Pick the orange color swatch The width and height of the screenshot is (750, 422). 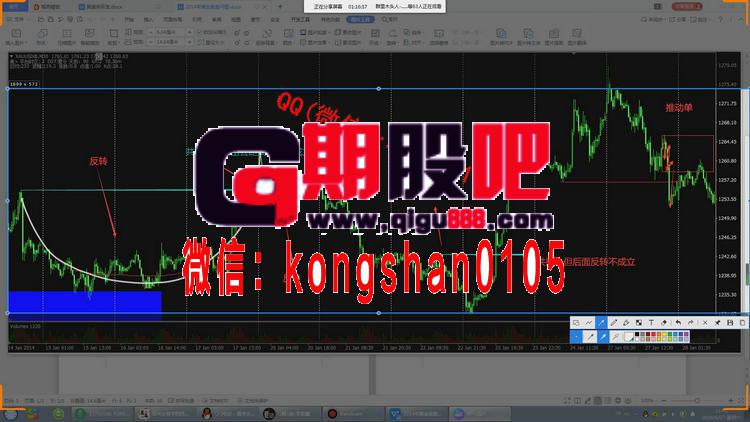coord(659,334)
